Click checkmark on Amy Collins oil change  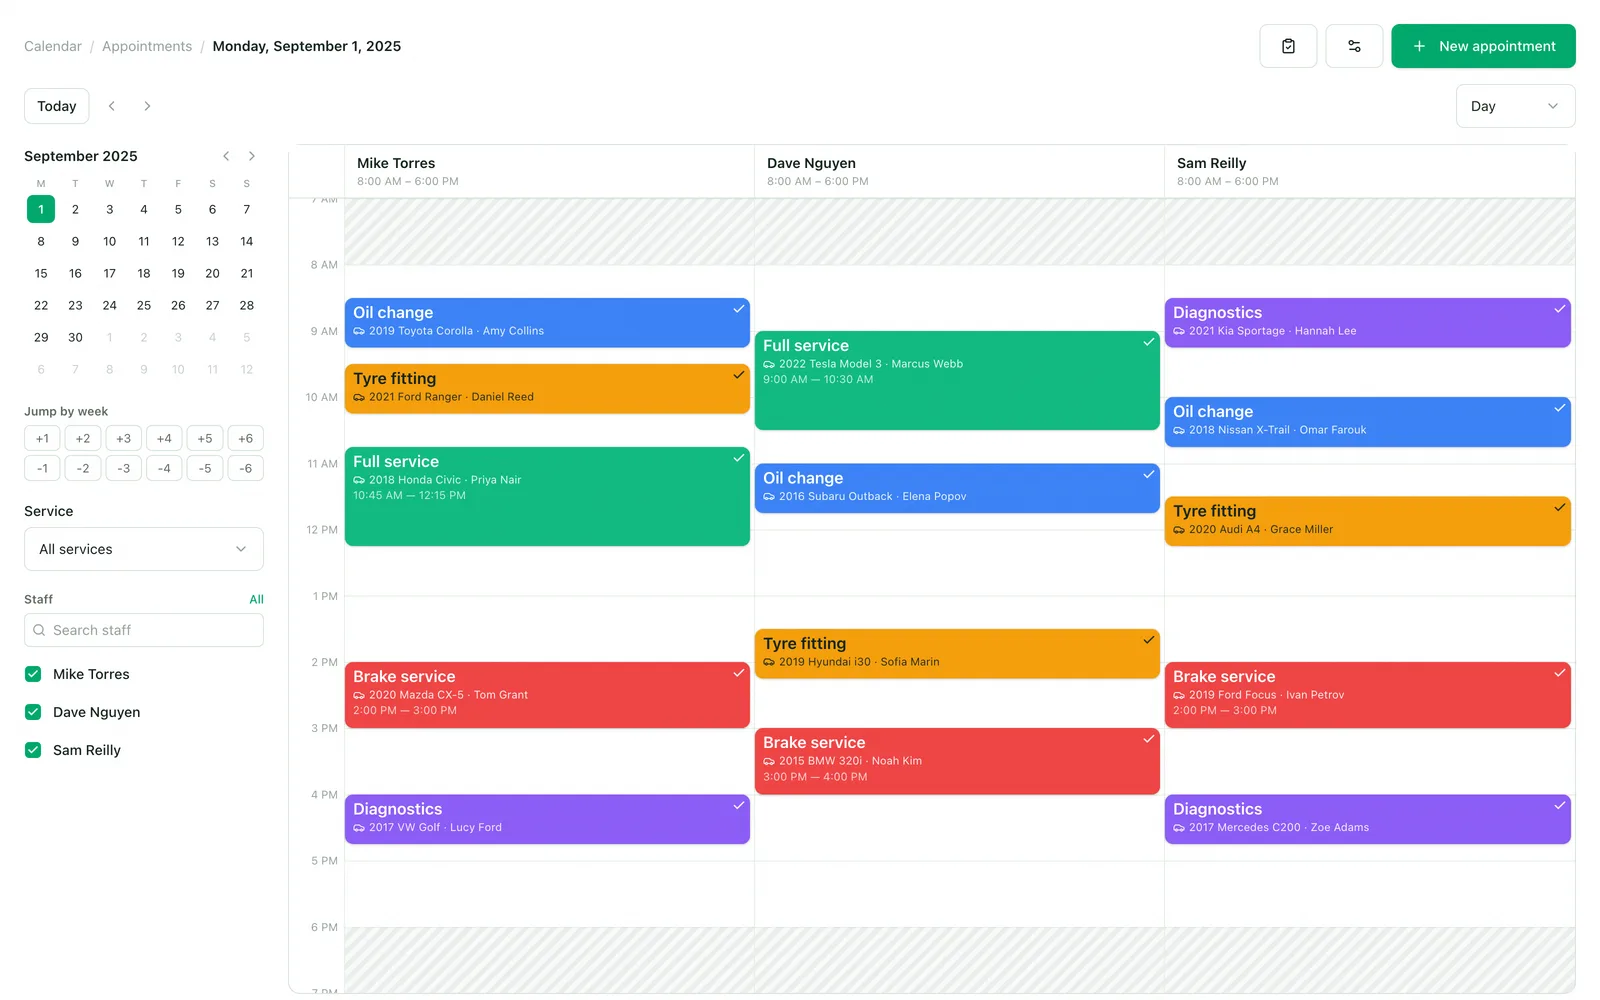tap(738, 309)
